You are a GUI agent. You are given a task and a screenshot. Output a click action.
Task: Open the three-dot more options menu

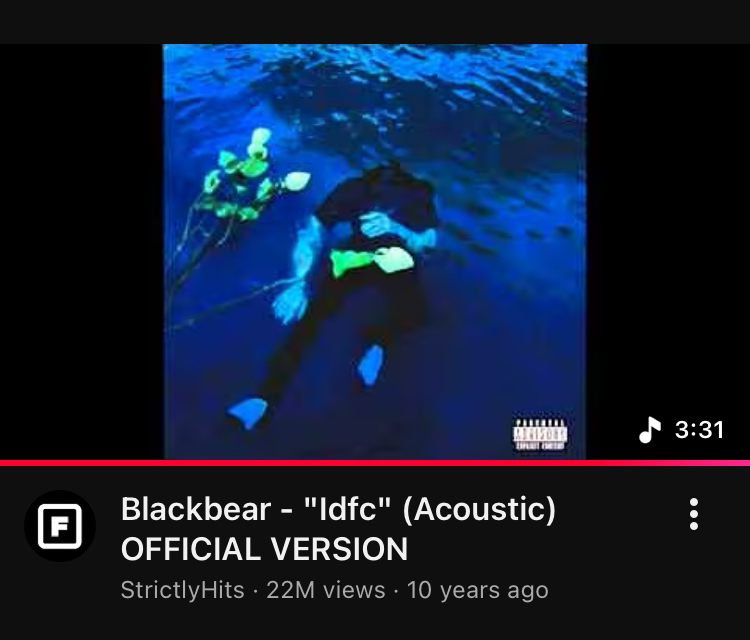click(x=694, y=514)
